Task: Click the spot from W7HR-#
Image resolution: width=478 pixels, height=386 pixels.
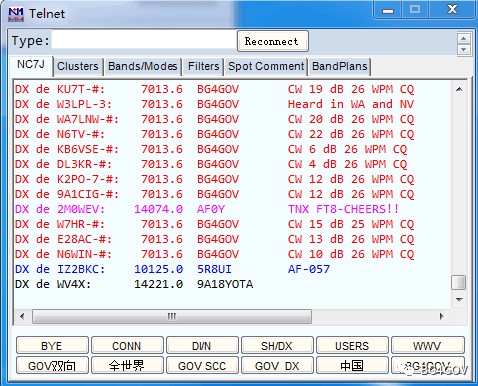Action: click(215, 224)
